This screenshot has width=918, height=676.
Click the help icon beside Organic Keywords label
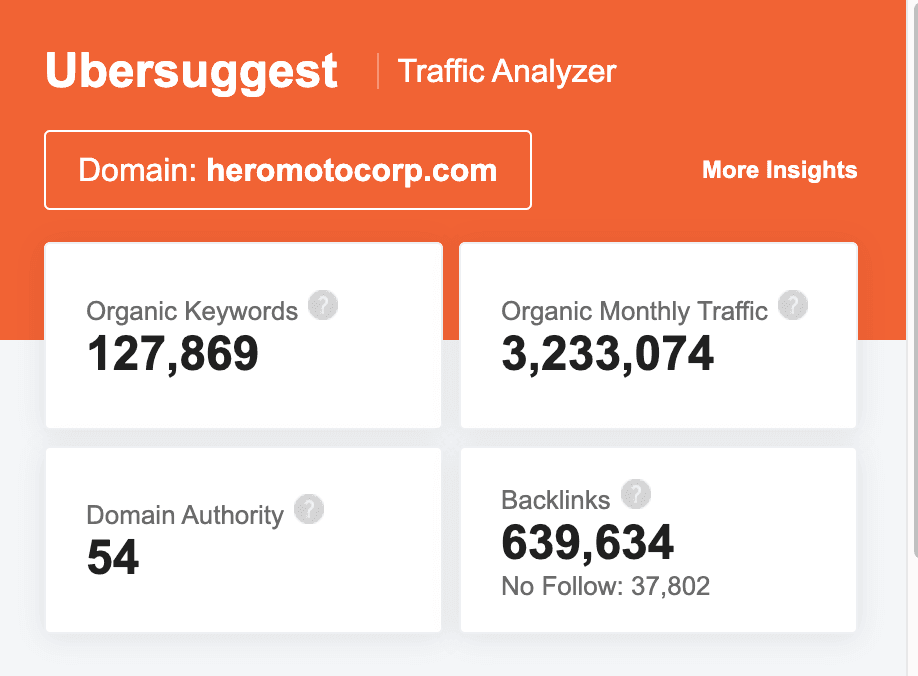322,306
